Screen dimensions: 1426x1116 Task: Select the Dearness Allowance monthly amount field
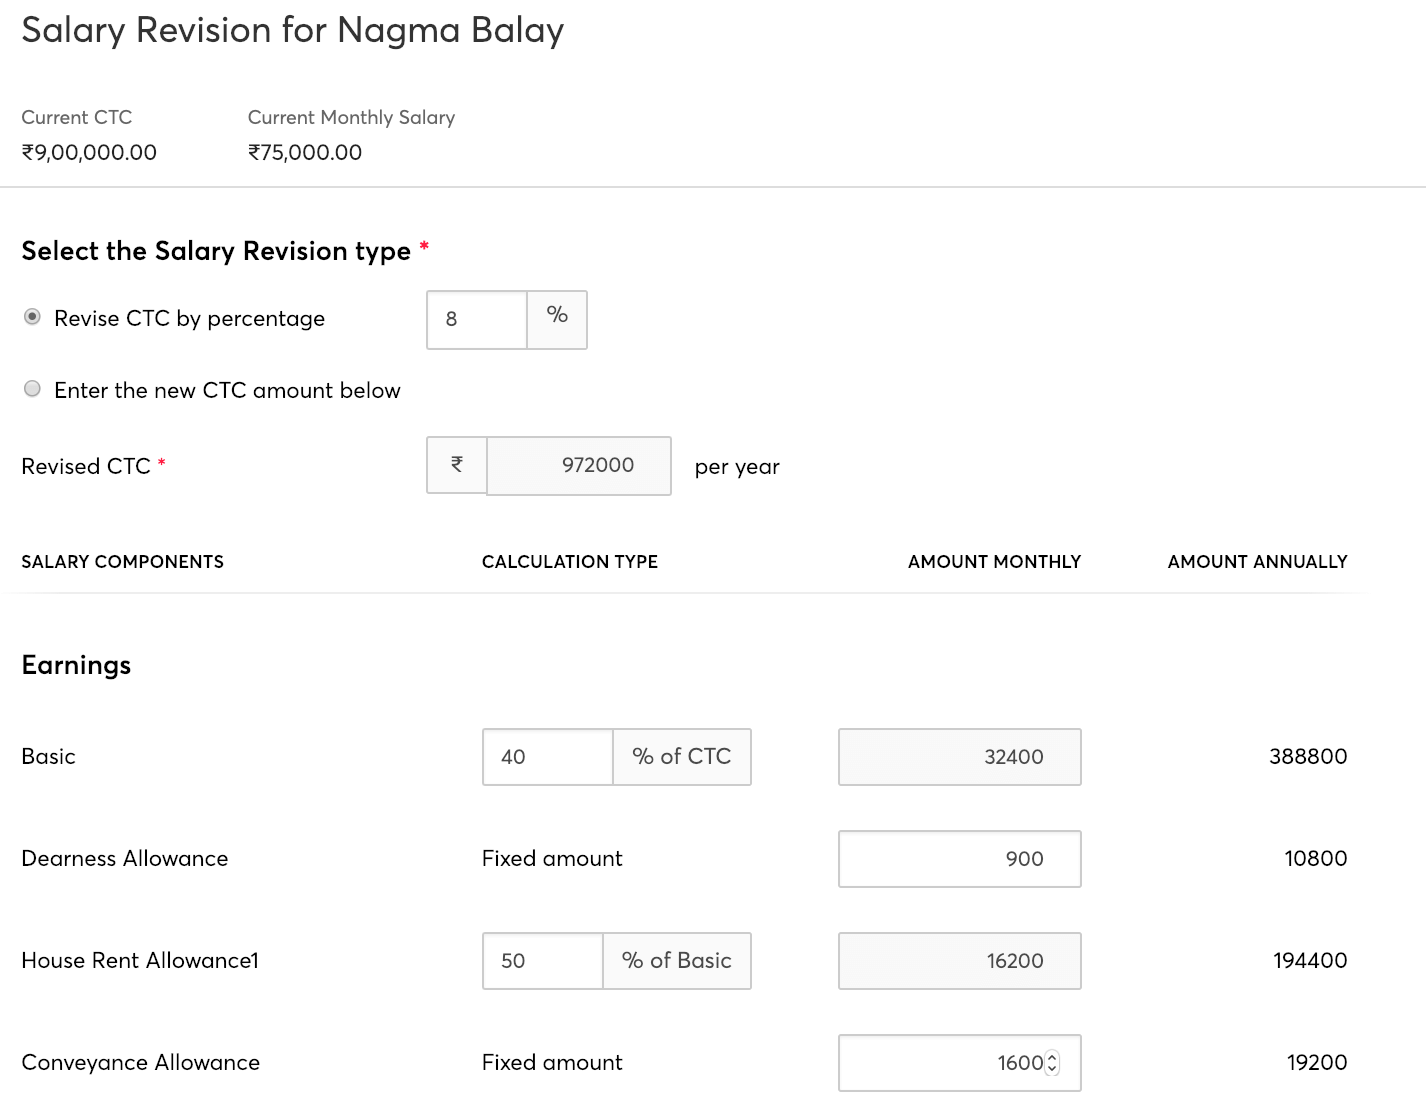pyautogui.click(x=958, y=858)
